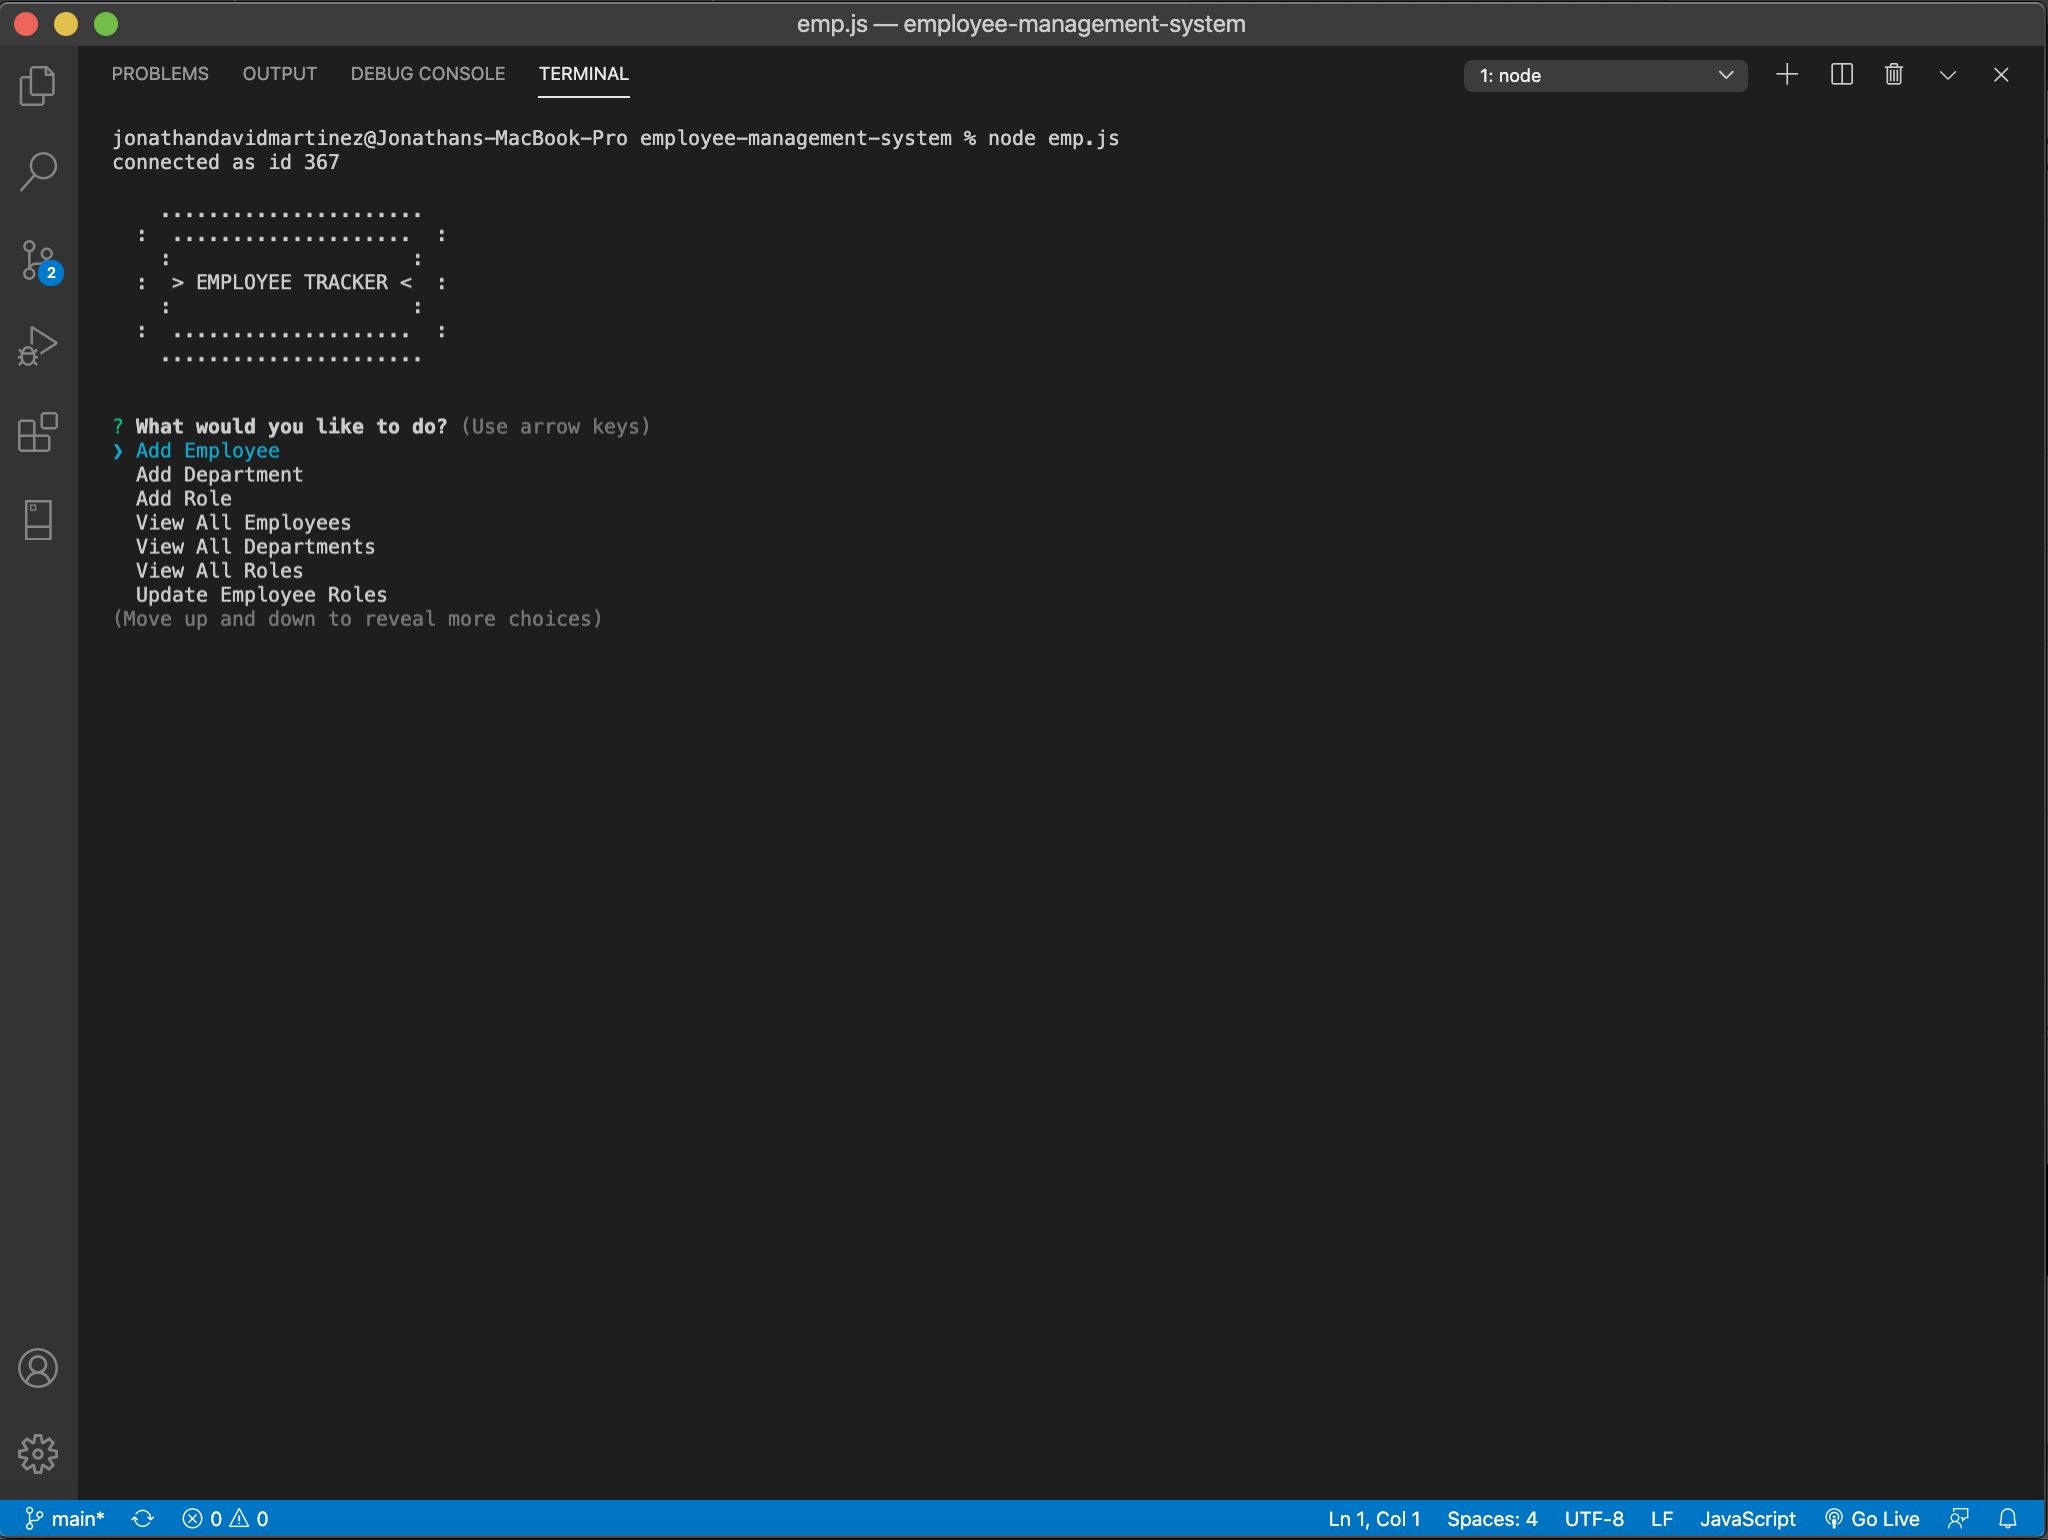Open Source Control with 2 pending changes
The image size is (2048, 1540).
[x=38, y=260]
